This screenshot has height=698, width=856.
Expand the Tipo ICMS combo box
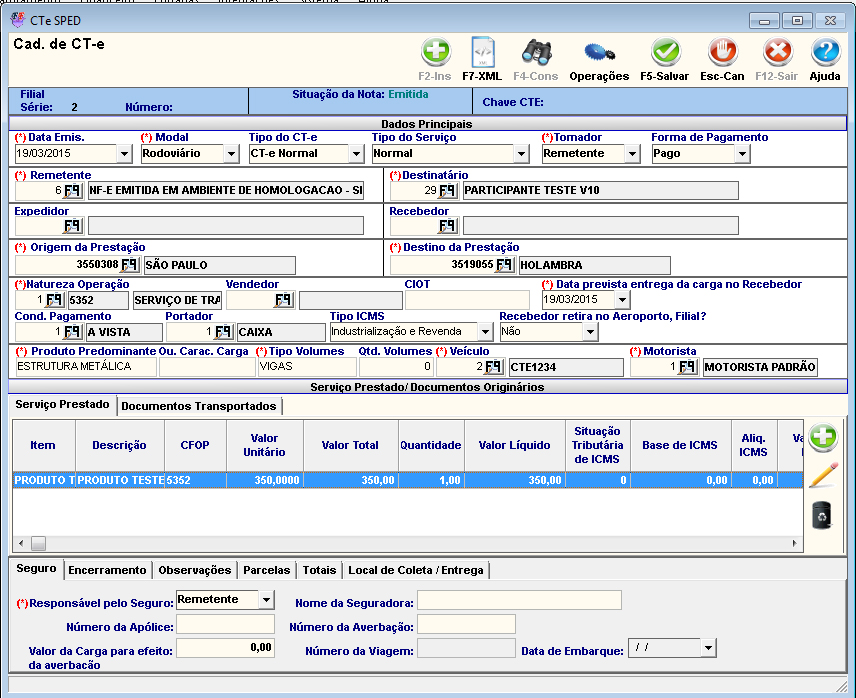coord(484,332)
